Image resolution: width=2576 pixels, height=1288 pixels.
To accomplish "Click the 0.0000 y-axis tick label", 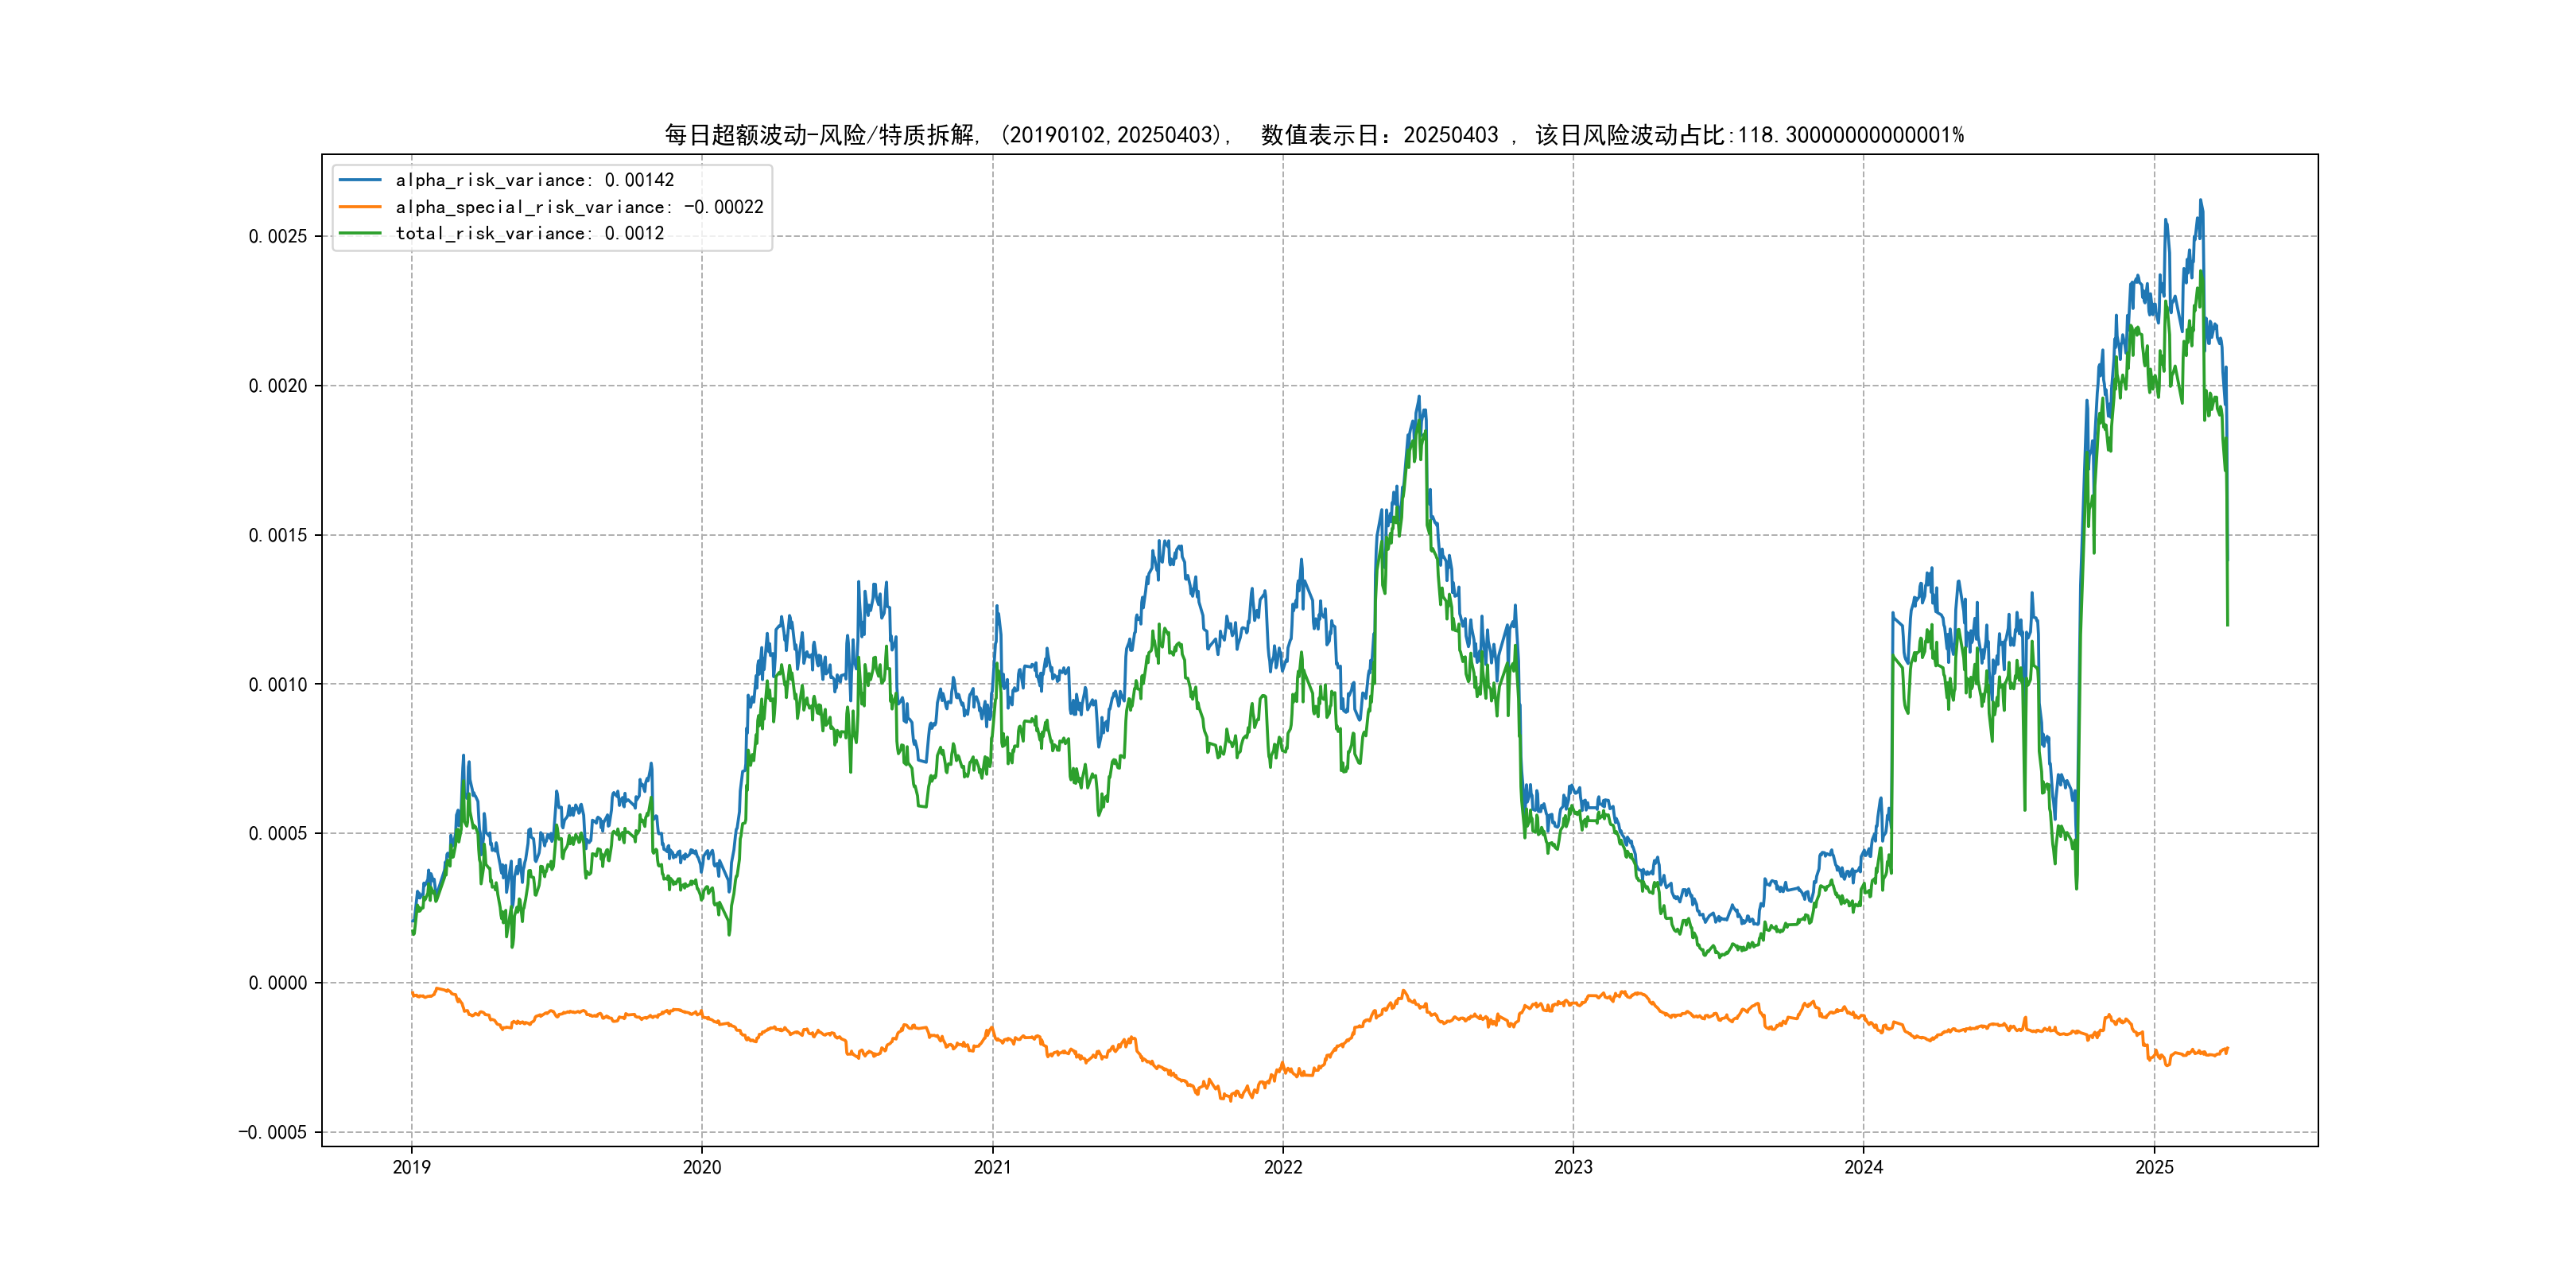I will tap(277, 983).
